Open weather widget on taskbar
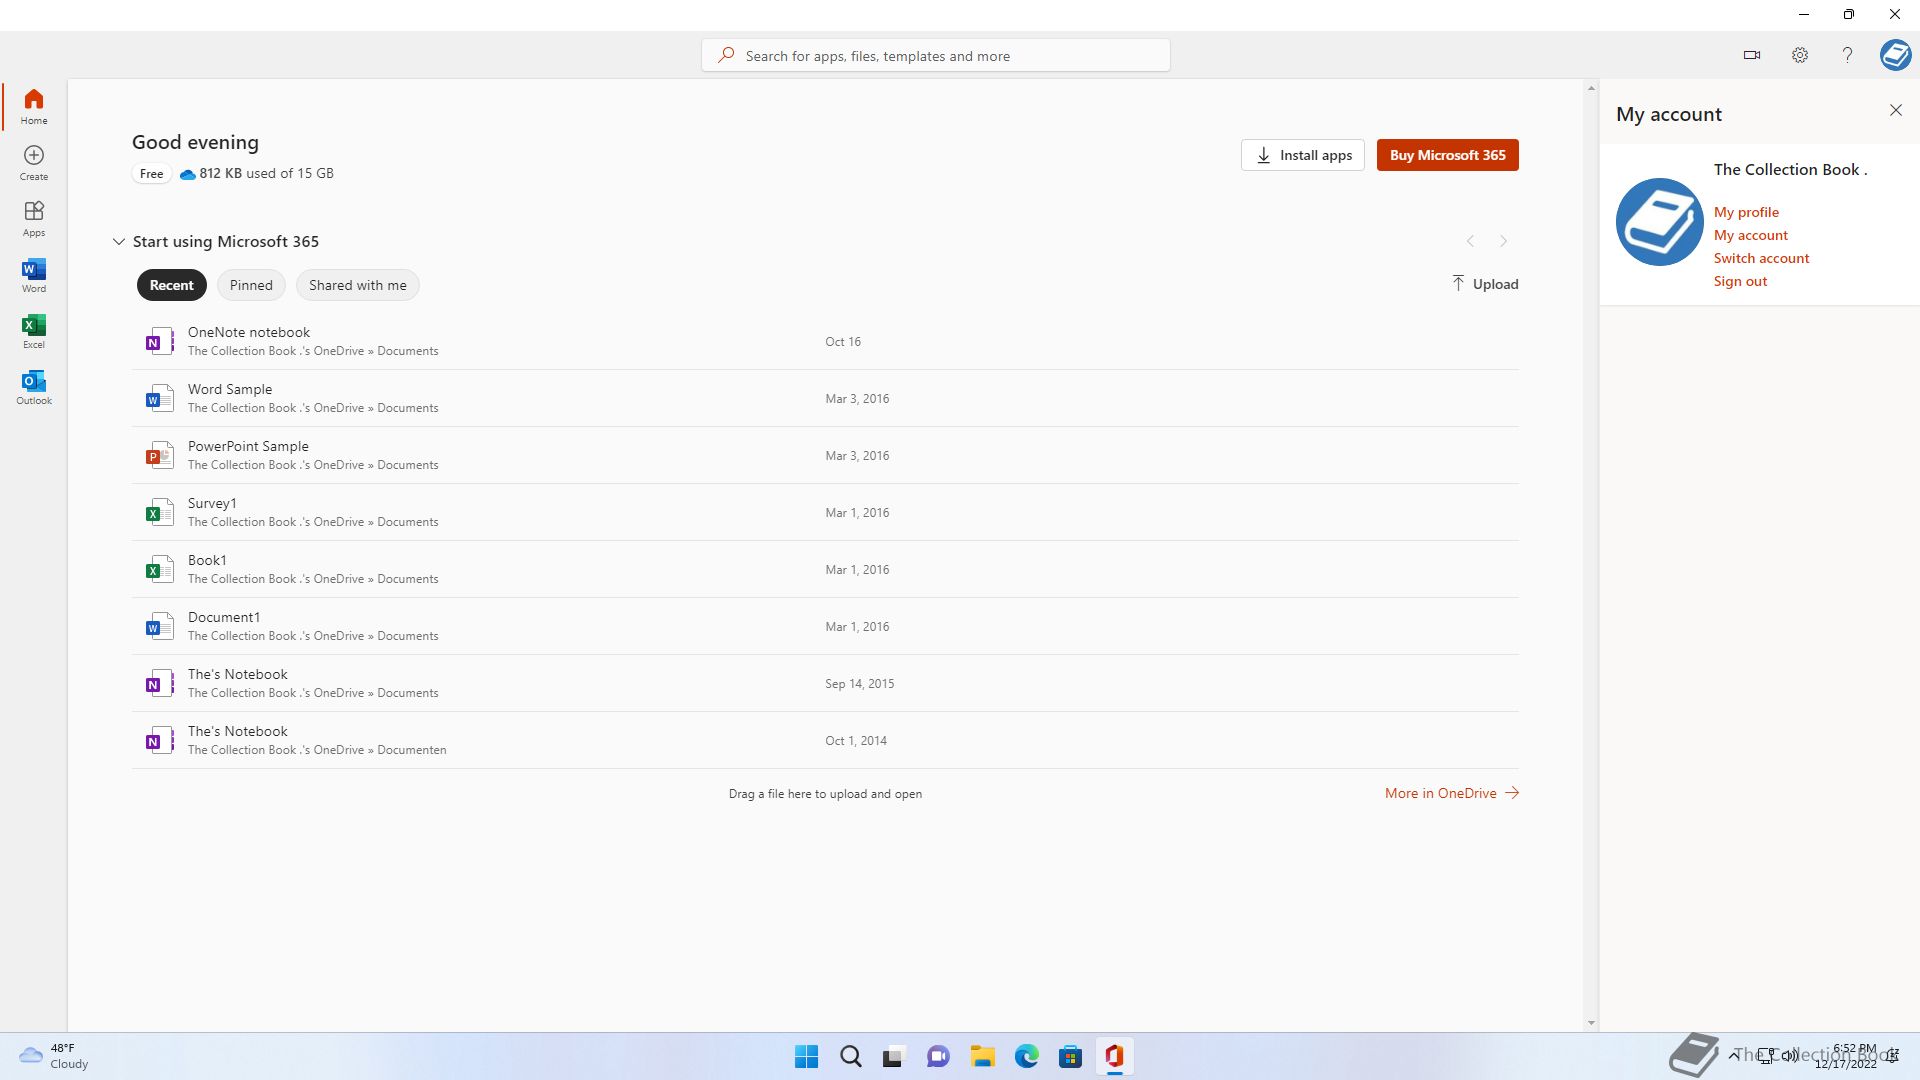1920x1080 pixels. point(55,1056)
